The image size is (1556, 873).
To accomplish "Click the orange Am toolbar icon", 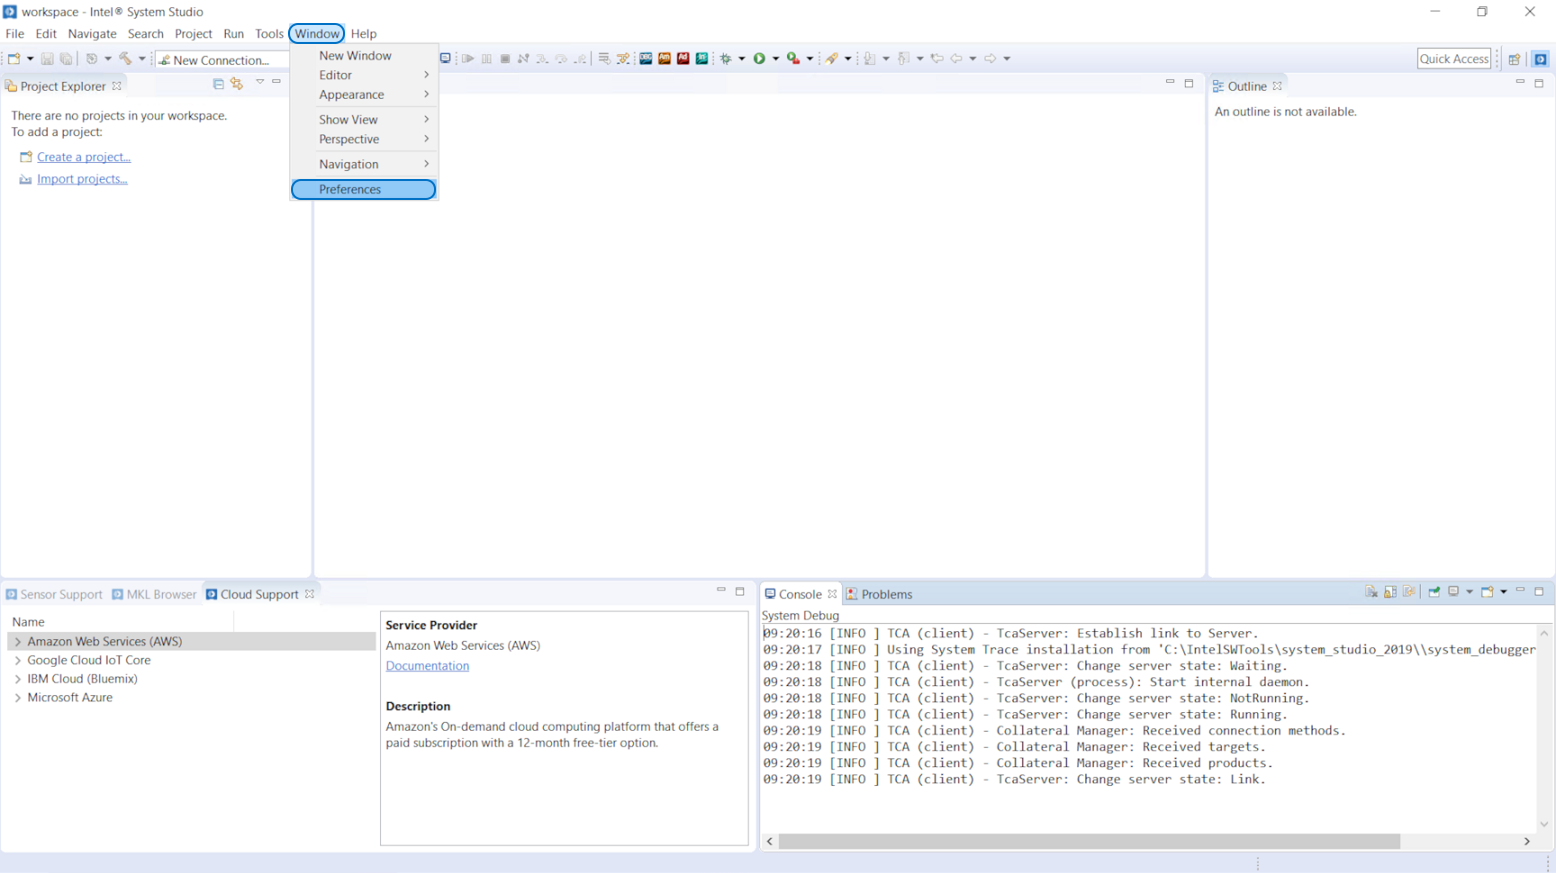I will [x=664, y=59].
